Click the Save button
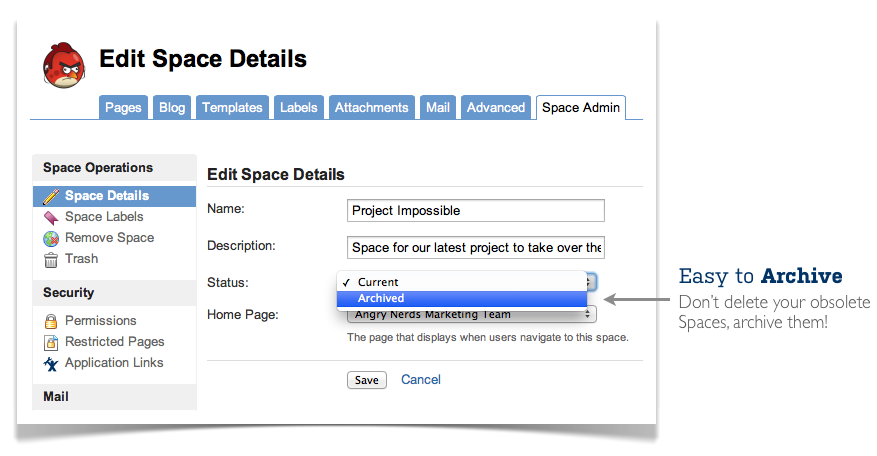This screenshot has height=456, width=877. (366, 380)
